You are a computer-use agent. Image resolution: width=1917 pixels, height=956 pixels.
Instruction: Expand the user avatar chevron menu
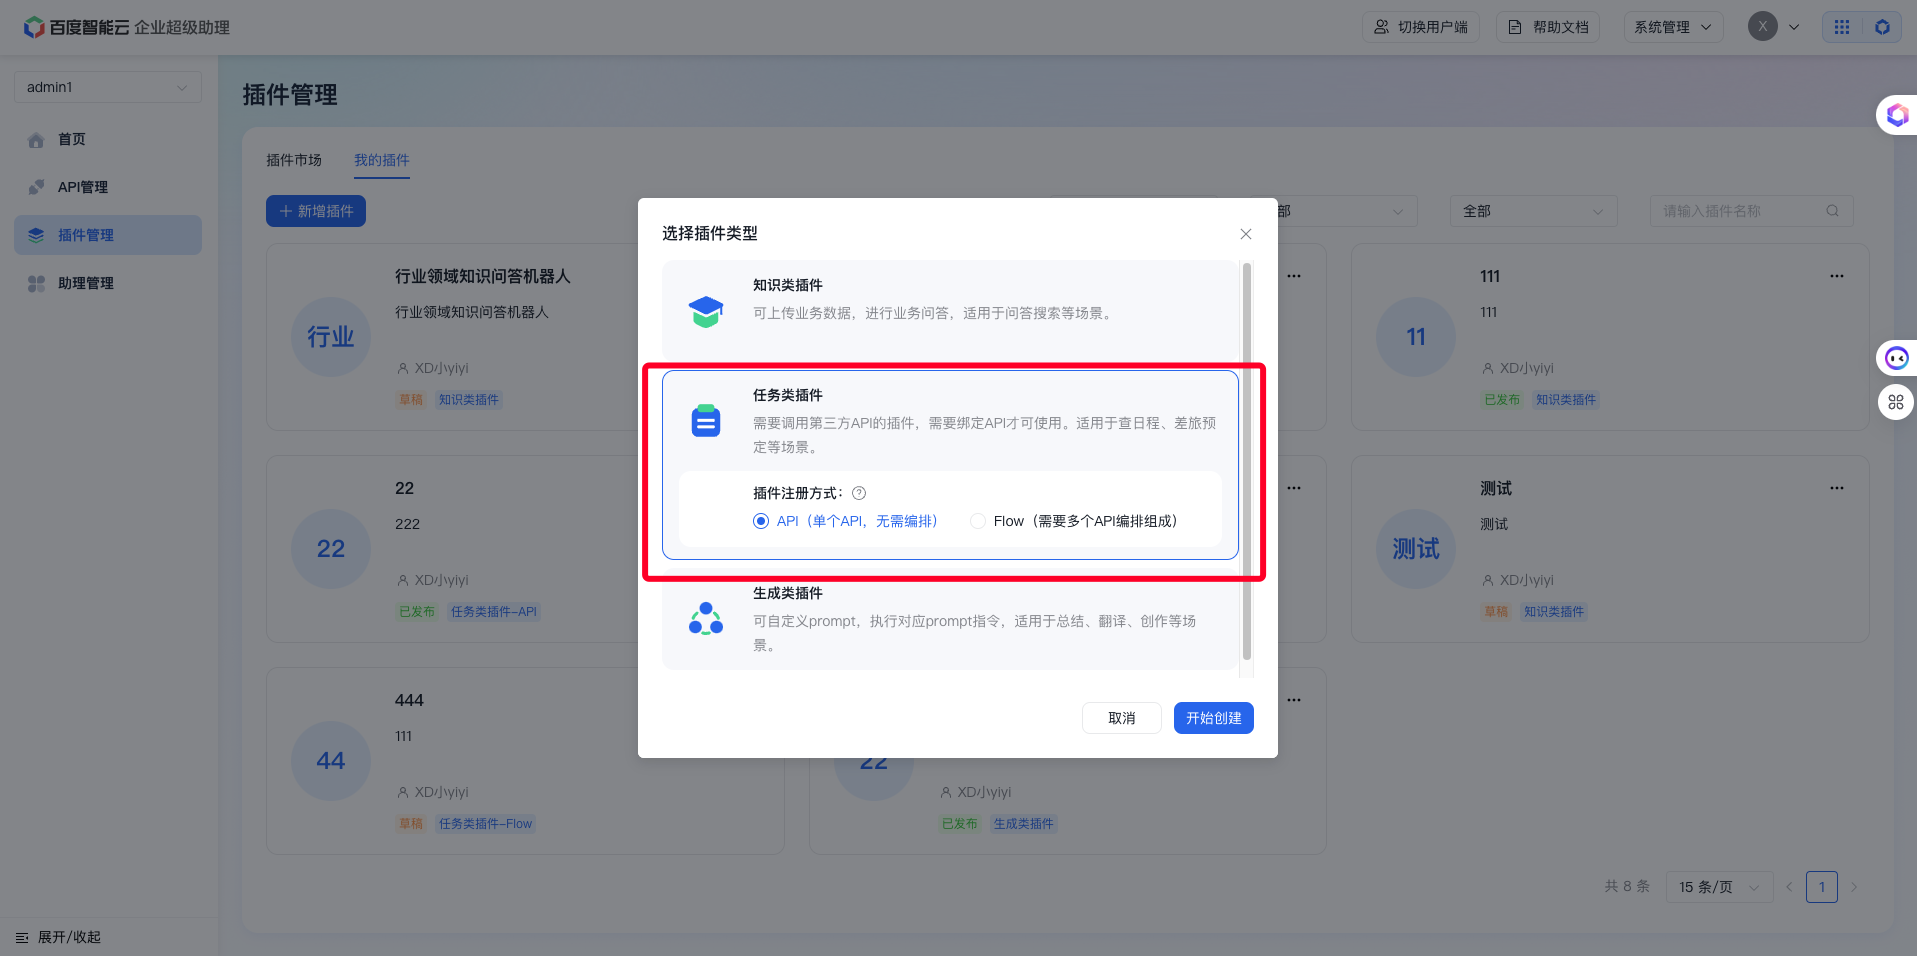click(1794, 27)
